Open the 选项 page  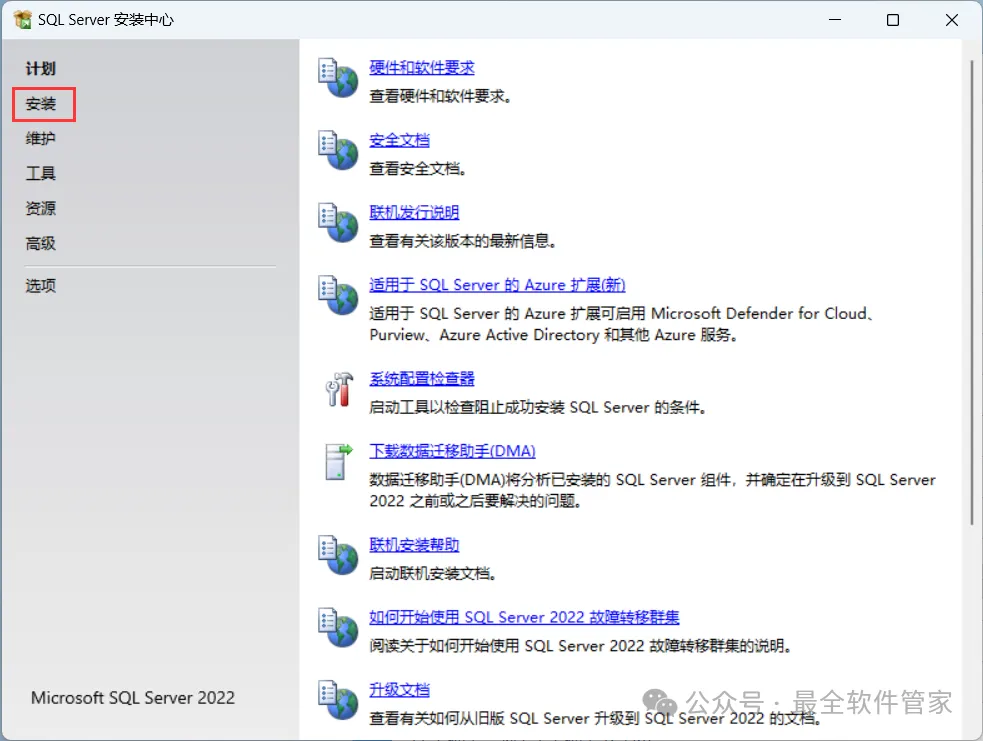pos(41,286)
